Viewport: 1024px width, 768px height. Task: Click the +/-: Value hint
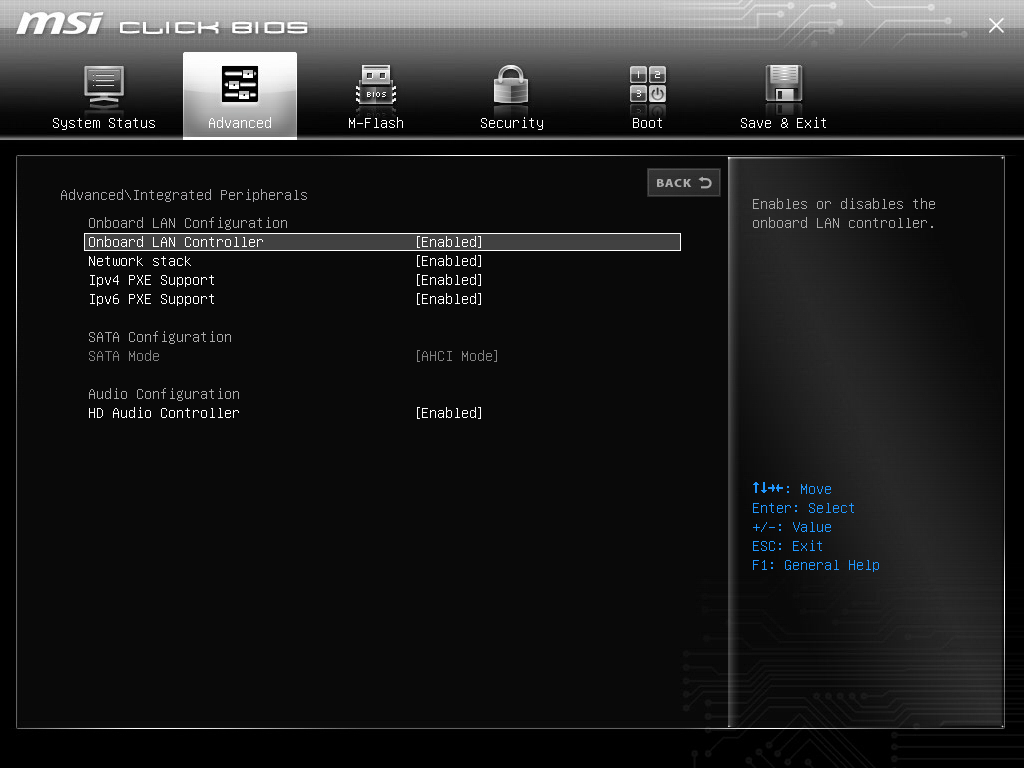(x=792, y=527)
